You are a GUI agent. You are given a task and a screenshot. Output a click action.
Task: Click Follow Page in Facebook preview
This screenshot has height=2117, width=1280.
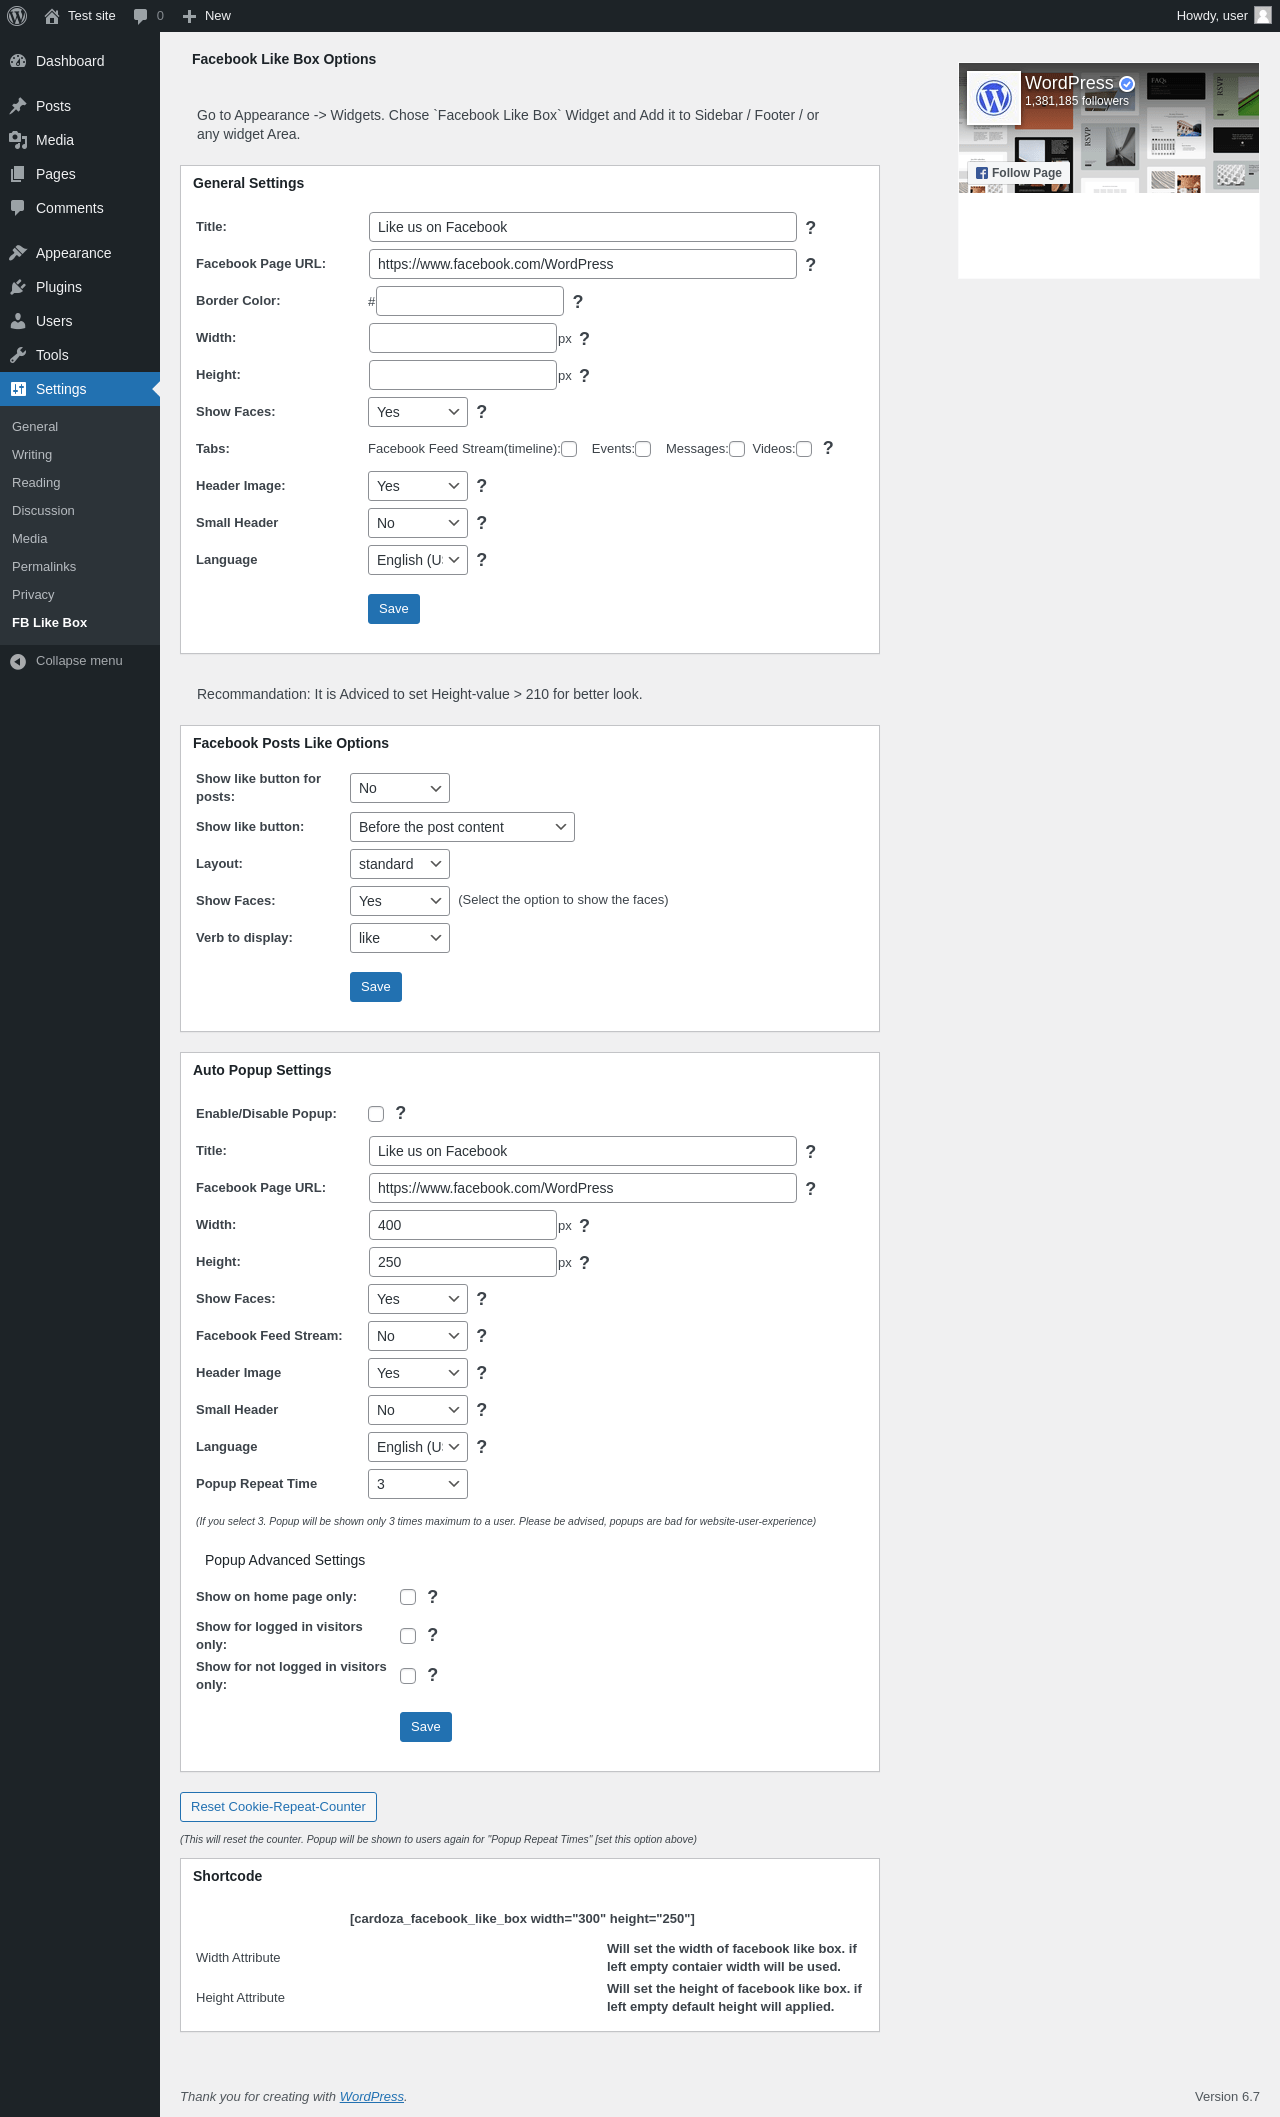1018,173
